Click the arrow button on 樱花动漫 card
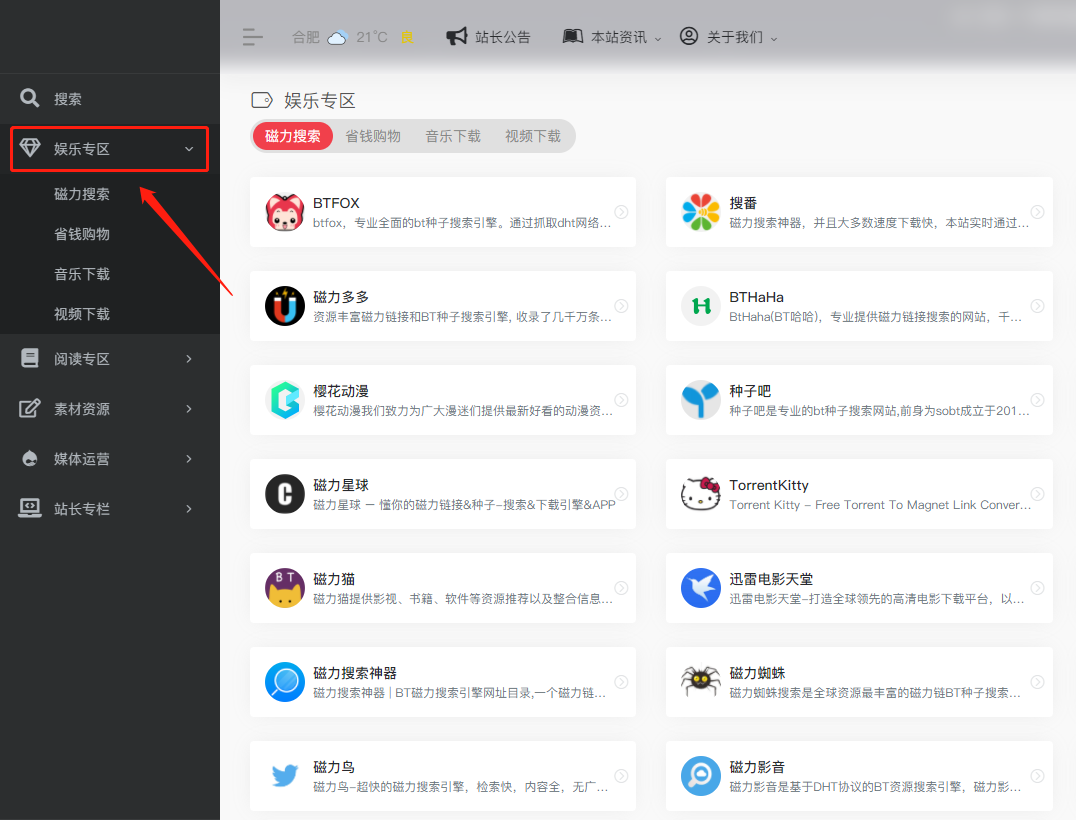The image size is (1076, 820). click(621, 400)
